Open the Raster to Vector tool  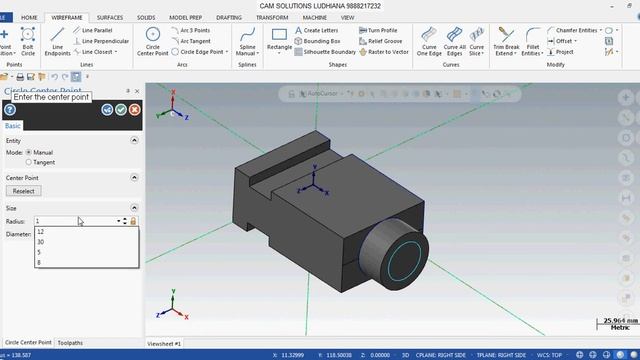click(384, 52)
